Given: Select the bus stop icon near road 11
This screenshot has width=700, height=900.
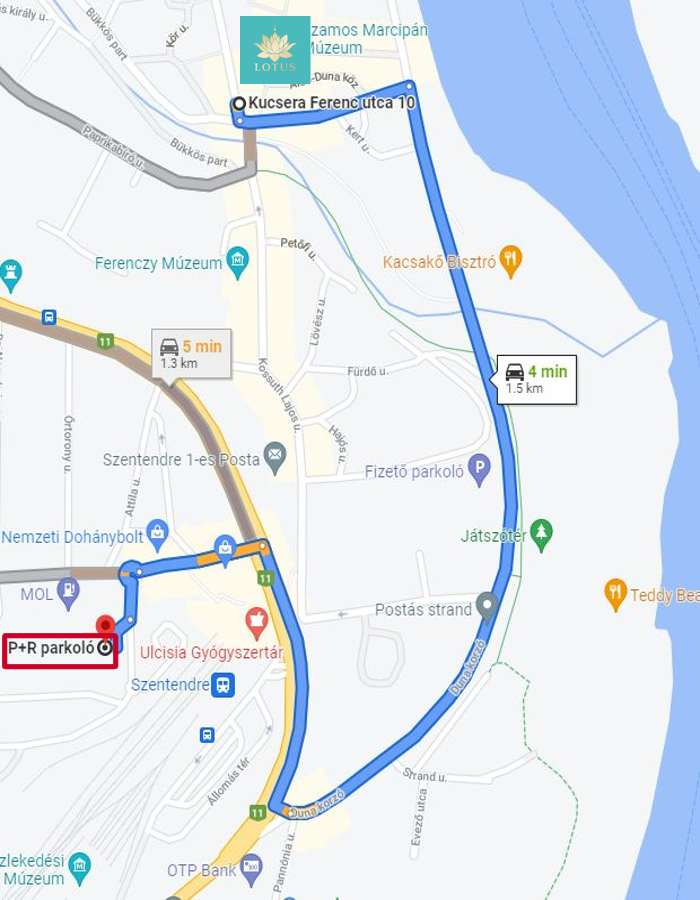Looking at the screenshot, I should 49,316.
